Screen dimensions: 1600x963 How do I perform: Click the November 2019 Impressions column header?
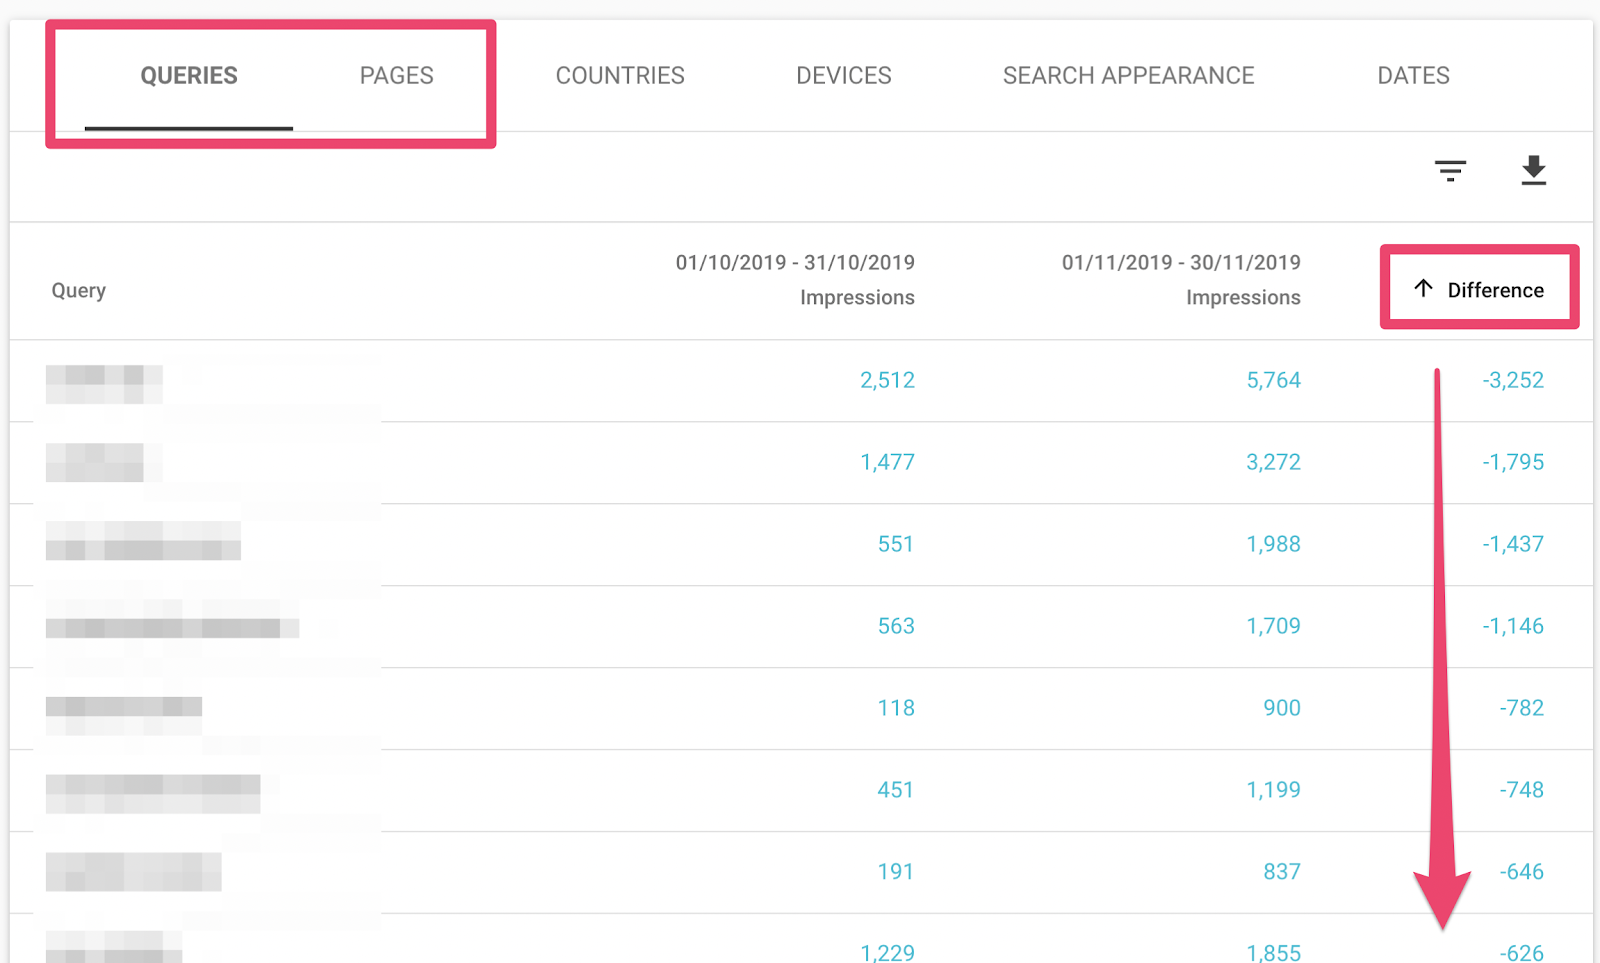[1181, 280]
